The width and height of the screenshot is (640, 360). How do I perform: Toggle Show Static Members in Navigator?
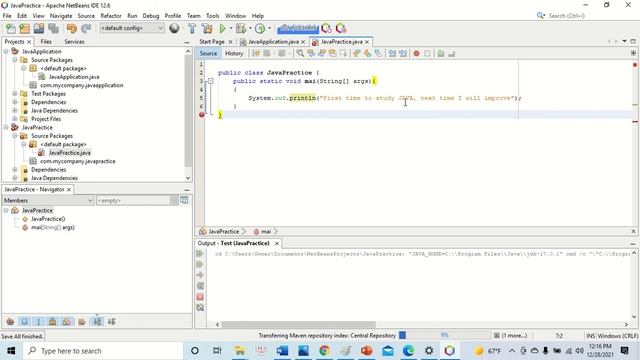(x=38, y=322)
